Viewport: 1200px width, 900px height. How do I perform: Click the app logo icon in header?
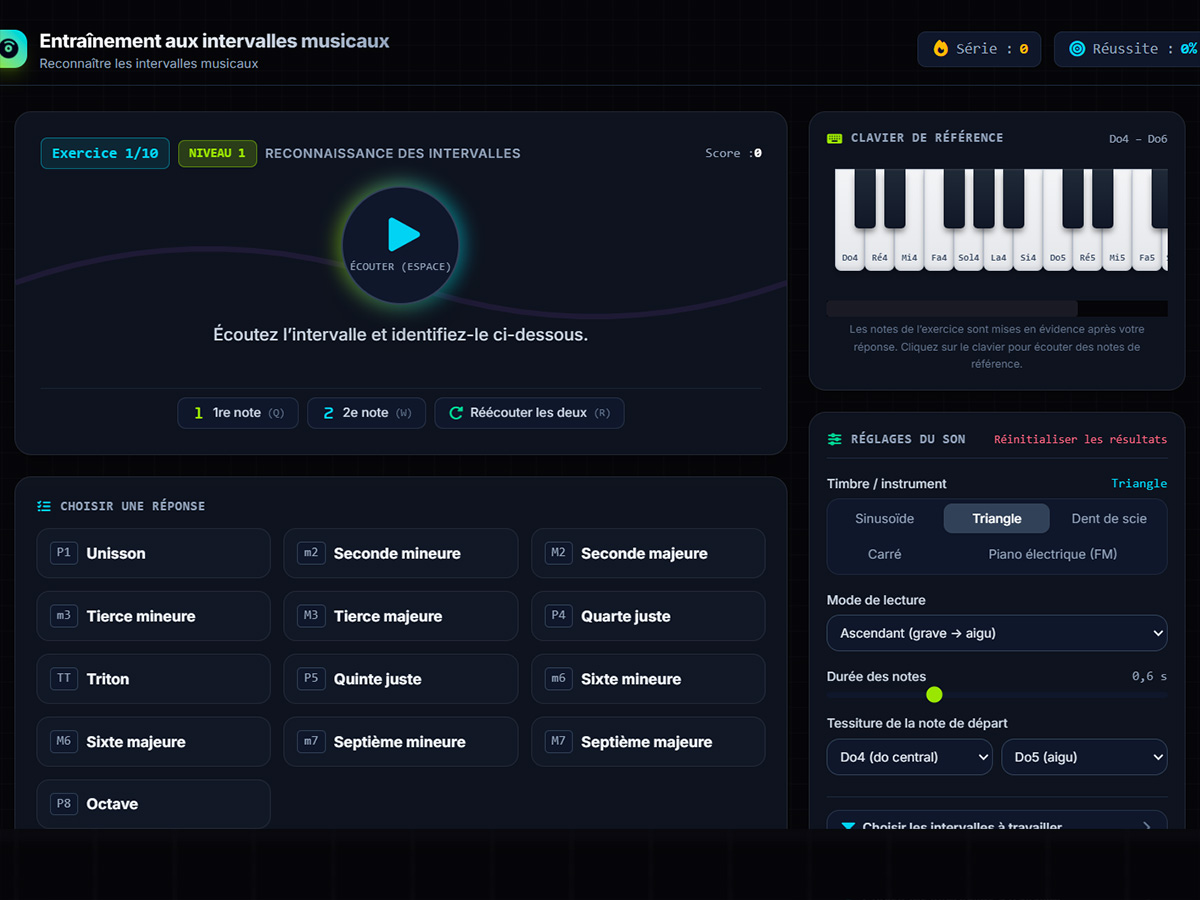(11, 48)
